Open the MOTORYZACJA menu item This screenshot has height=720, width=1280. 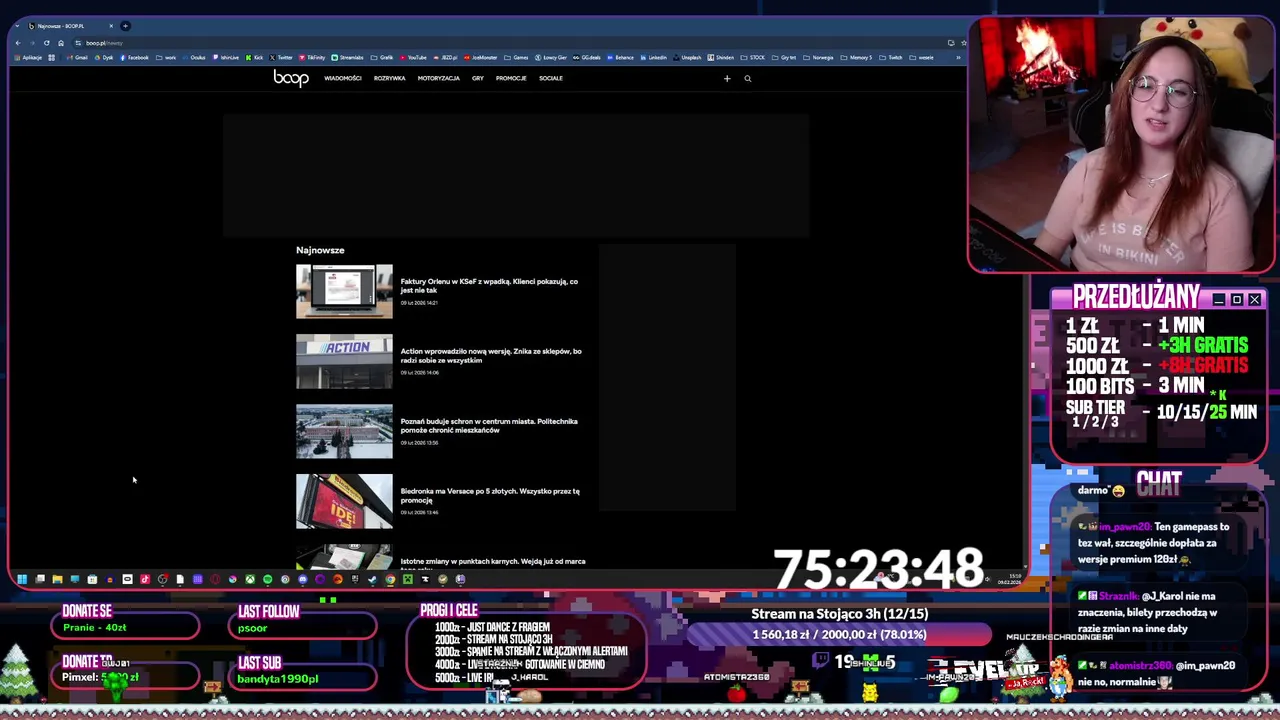pos(438,78)
